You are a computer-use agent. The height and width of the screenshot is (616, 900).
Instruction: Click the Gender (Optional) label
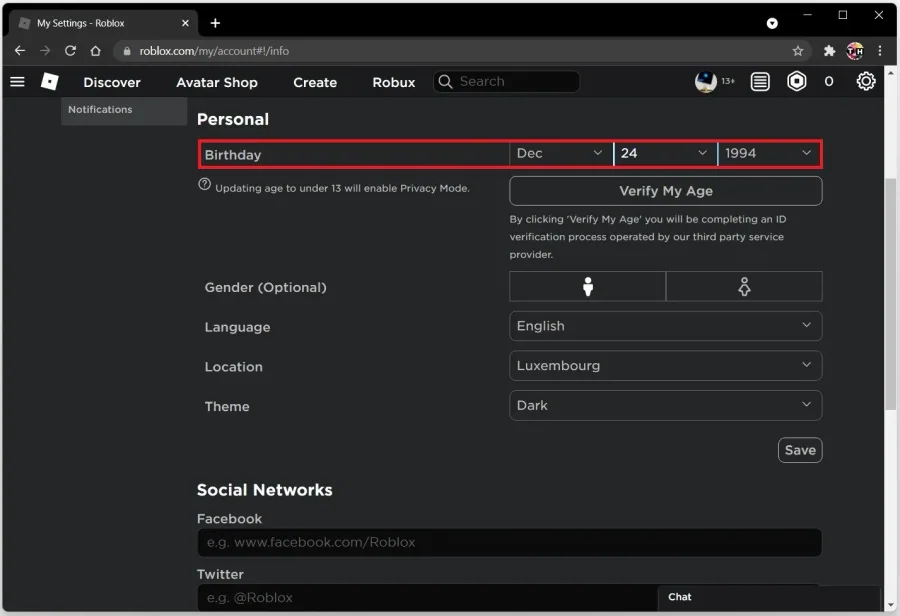click(x=265, y=287)
